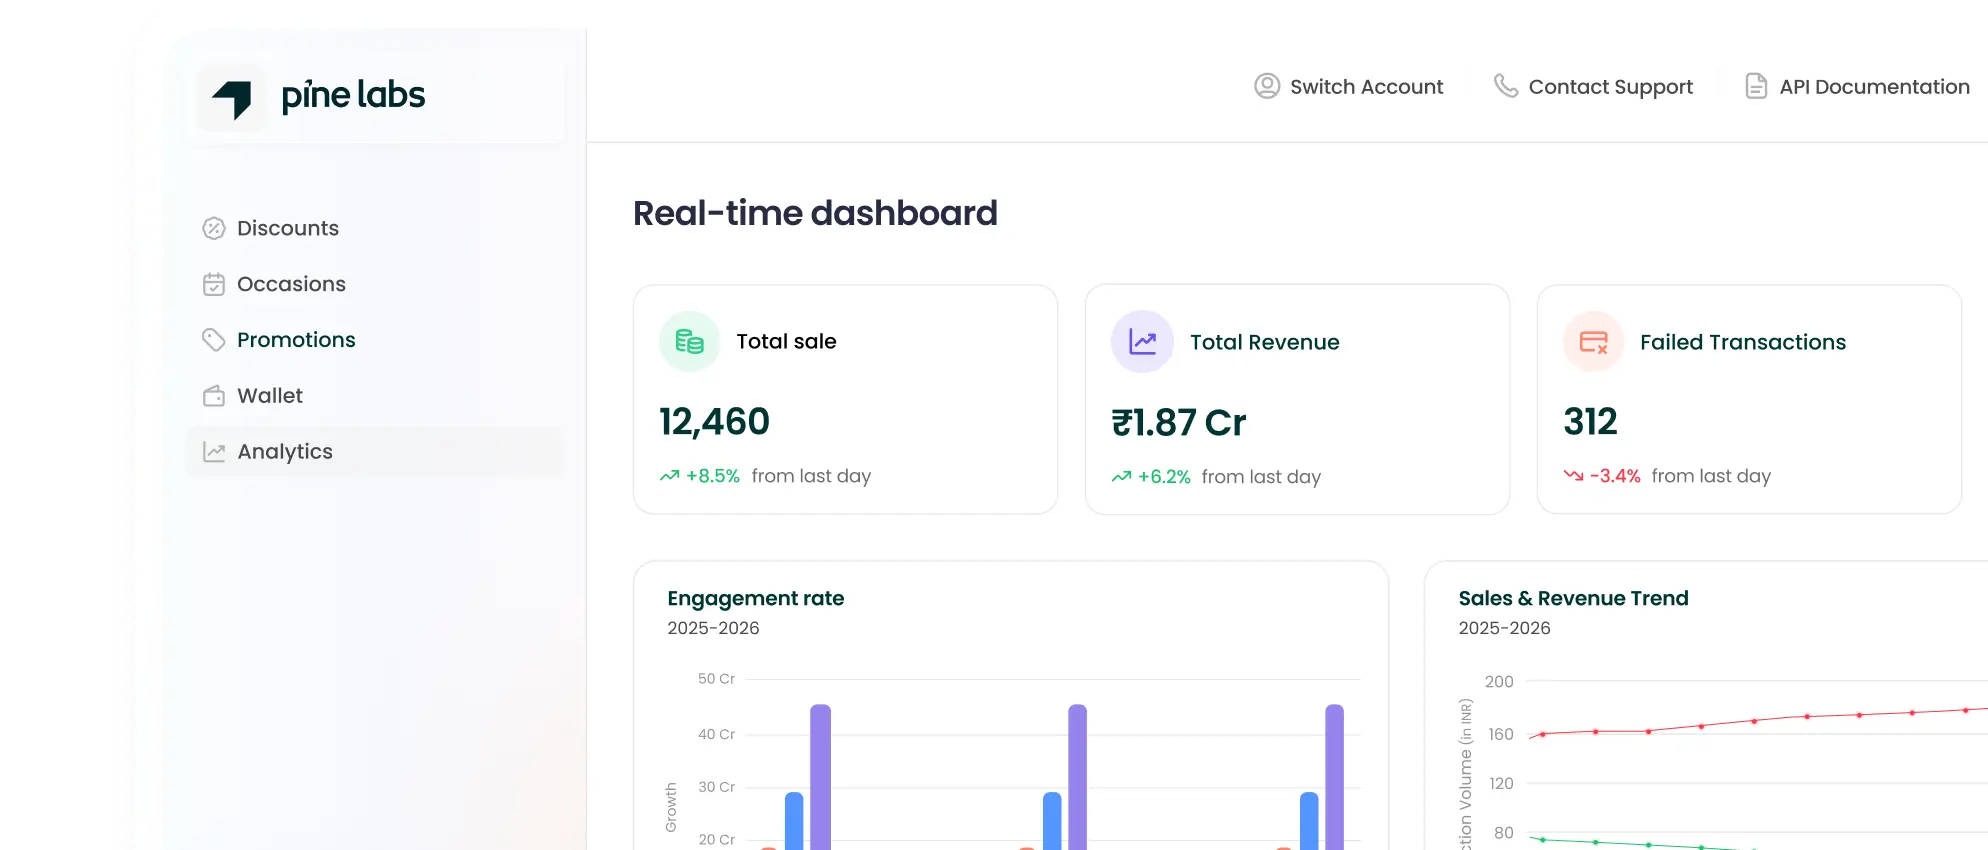
Task: Click the 40 Cr axis label
Action: 716,734
